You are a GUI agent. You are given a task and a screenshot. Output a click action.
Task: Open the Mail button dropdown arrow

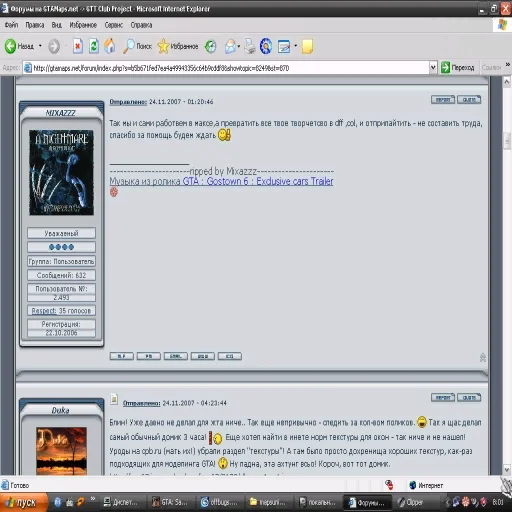239,46
